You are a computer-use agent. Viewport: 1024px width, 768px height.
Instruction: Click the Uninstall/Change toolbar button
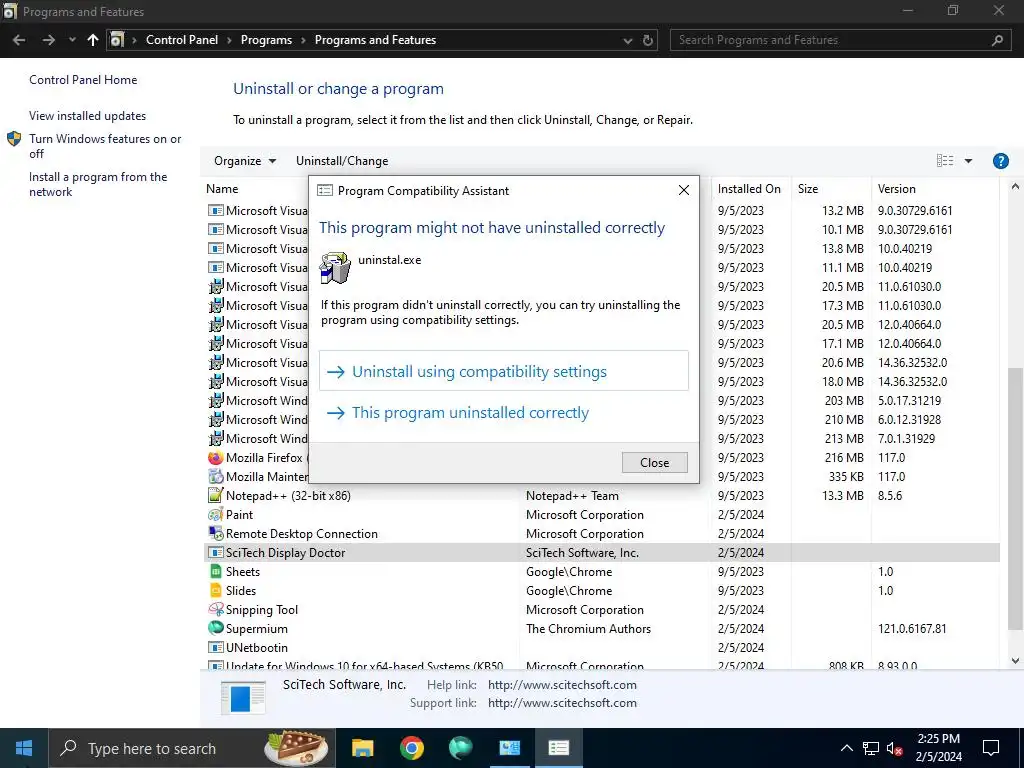pos(342,161)
